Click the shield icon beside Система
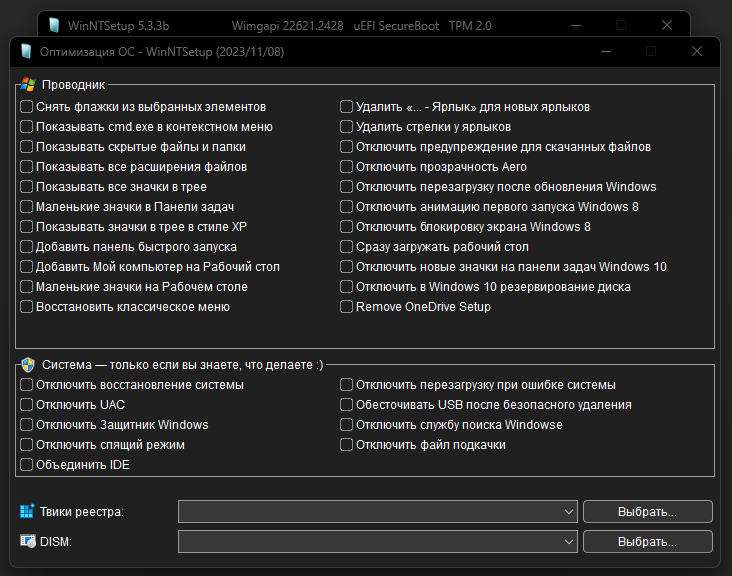 [28, 365]
